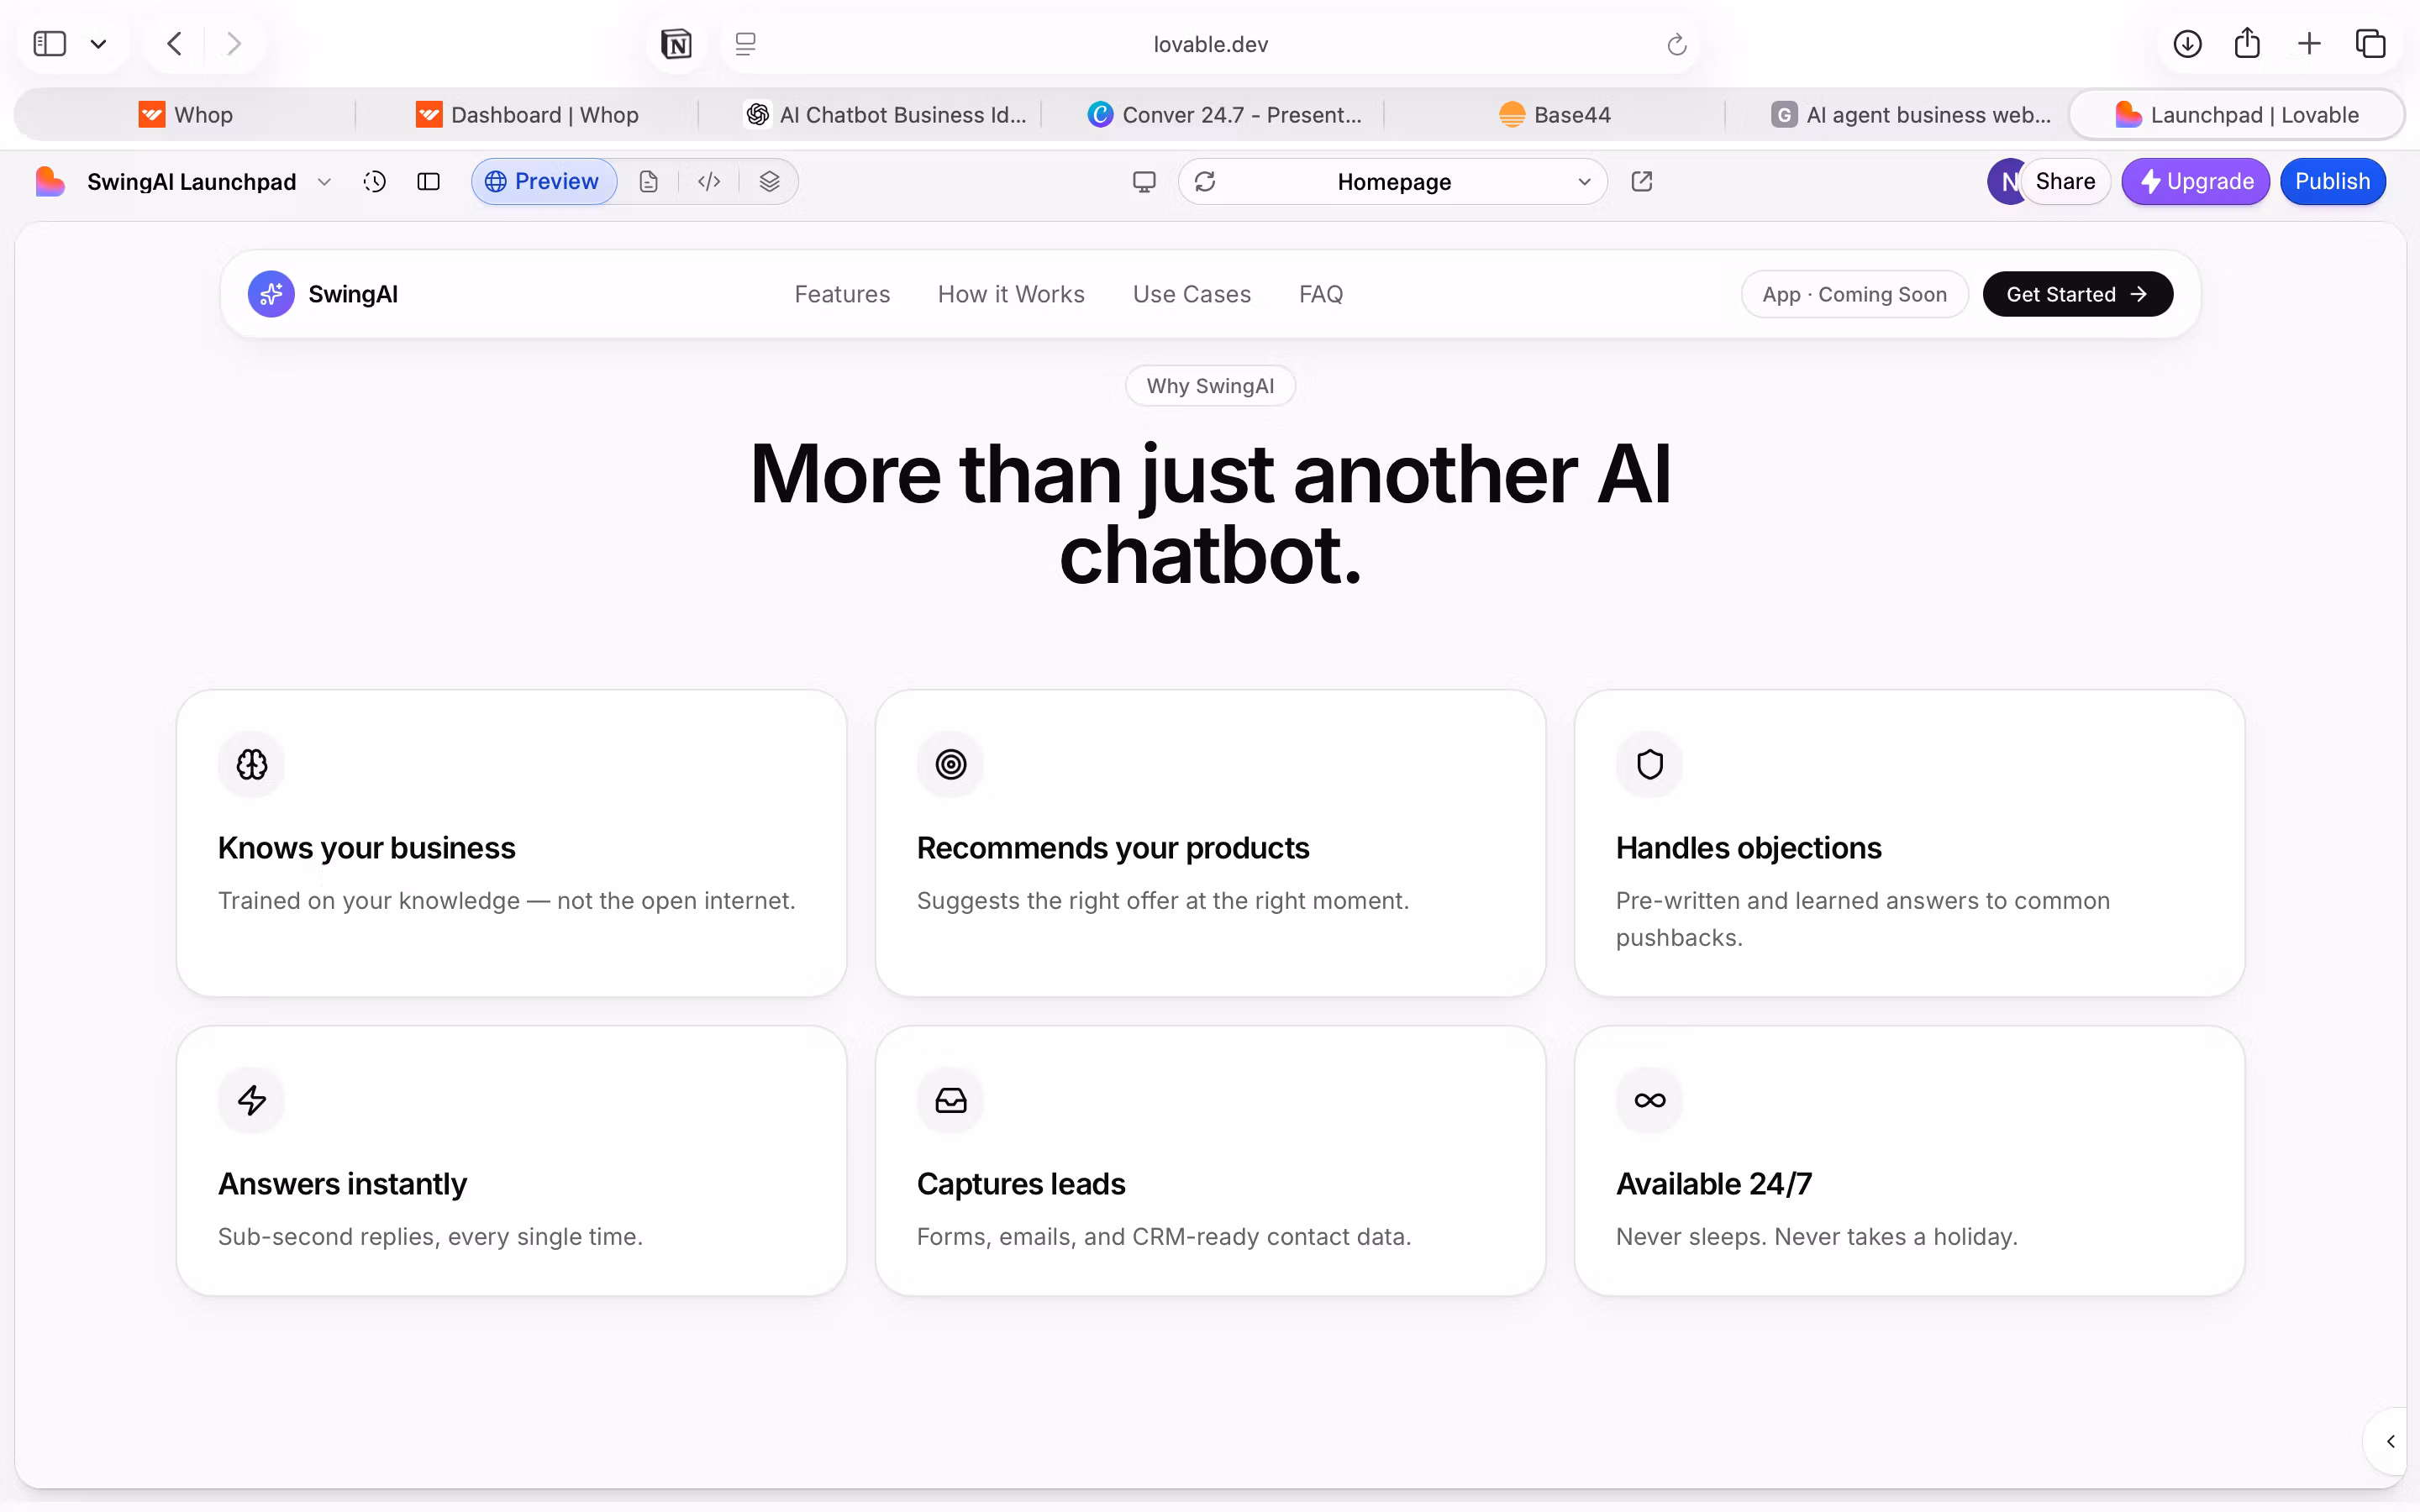Click the document file icon beside Preview
2420x1512 pixels.
649,181
